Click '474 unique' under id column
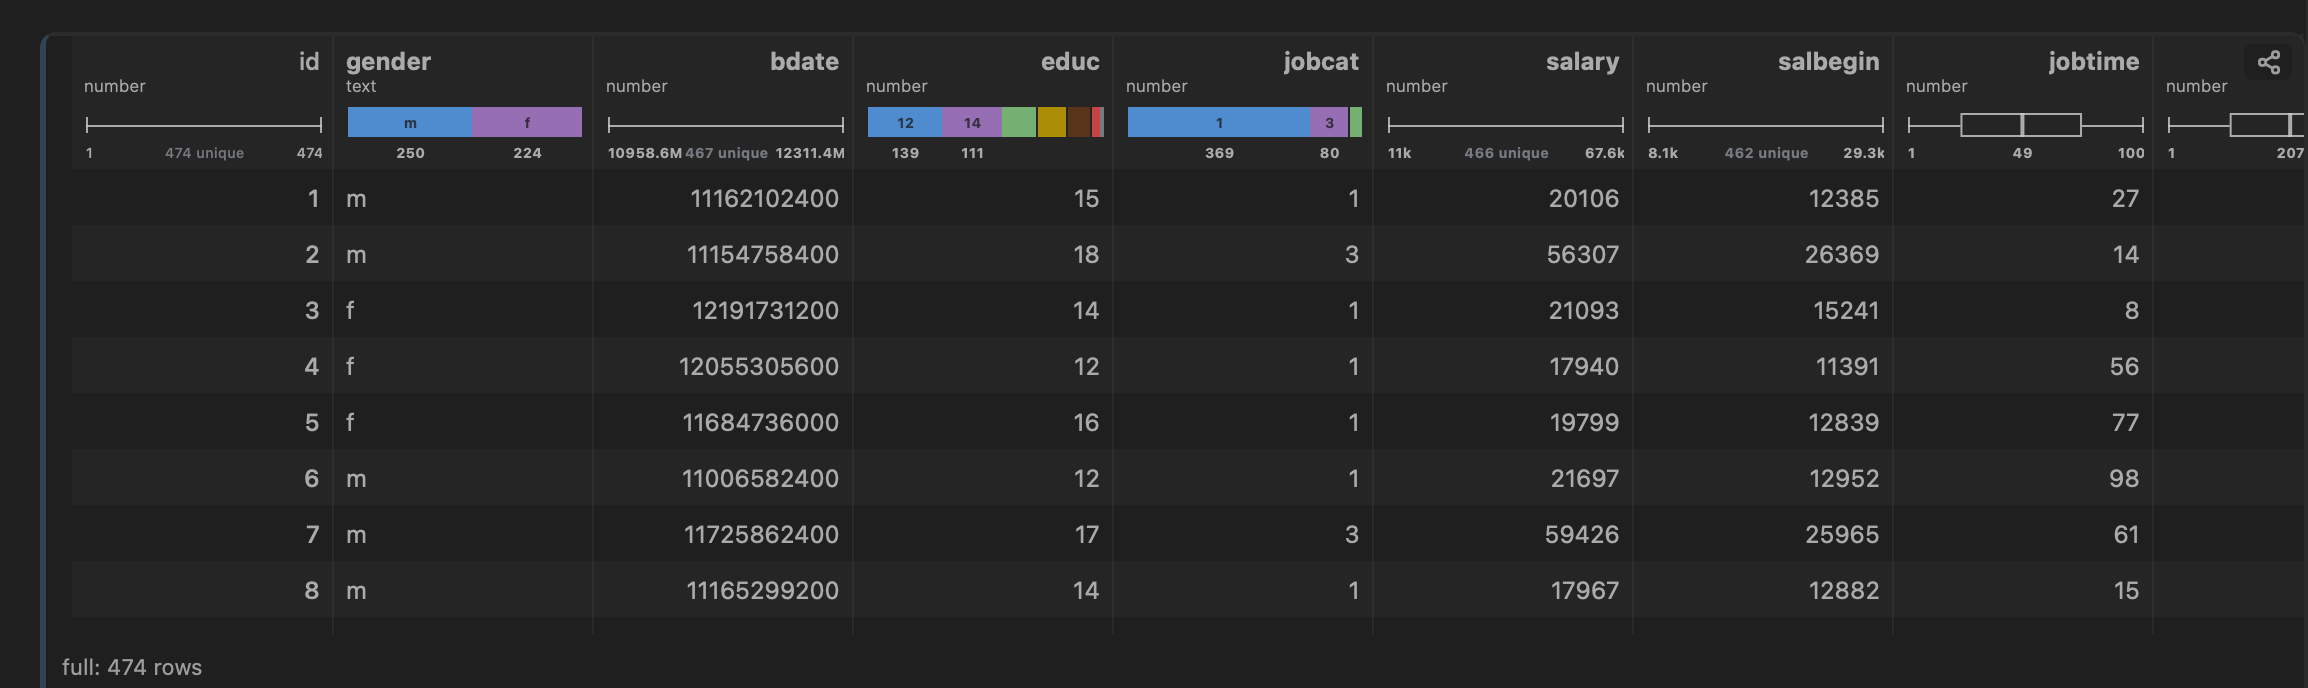Image resolution: width=2308 pixels, height=688 pixels. click(204, 153)
